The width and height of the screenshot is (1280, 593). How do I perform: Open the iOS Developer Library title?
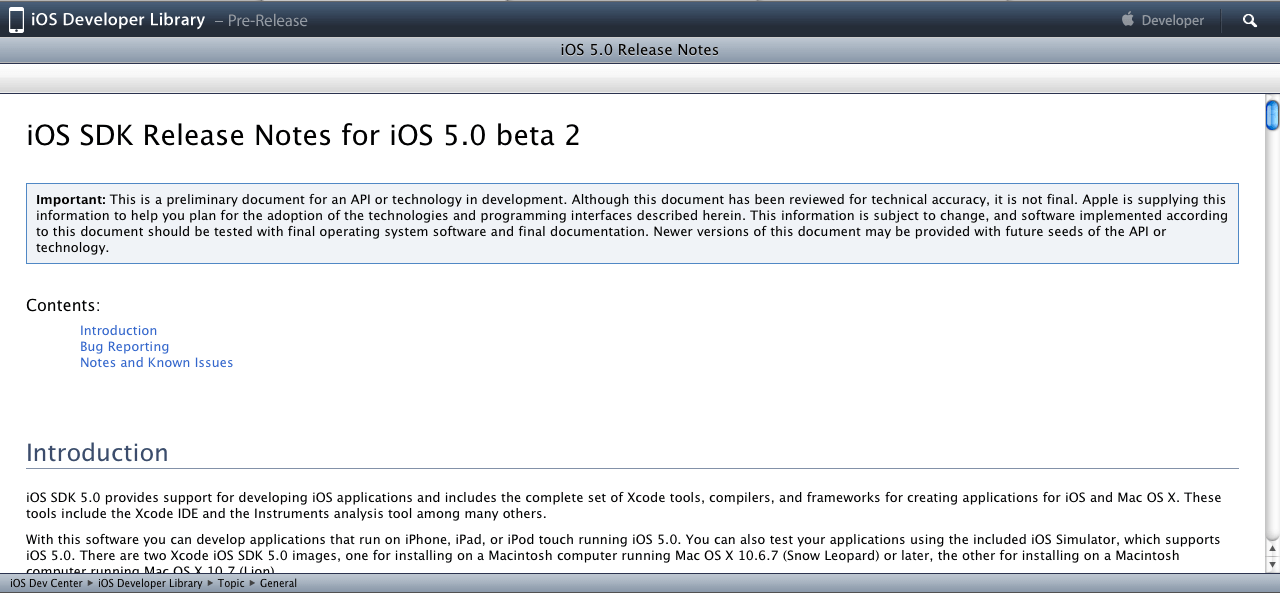tap(118, 19)
